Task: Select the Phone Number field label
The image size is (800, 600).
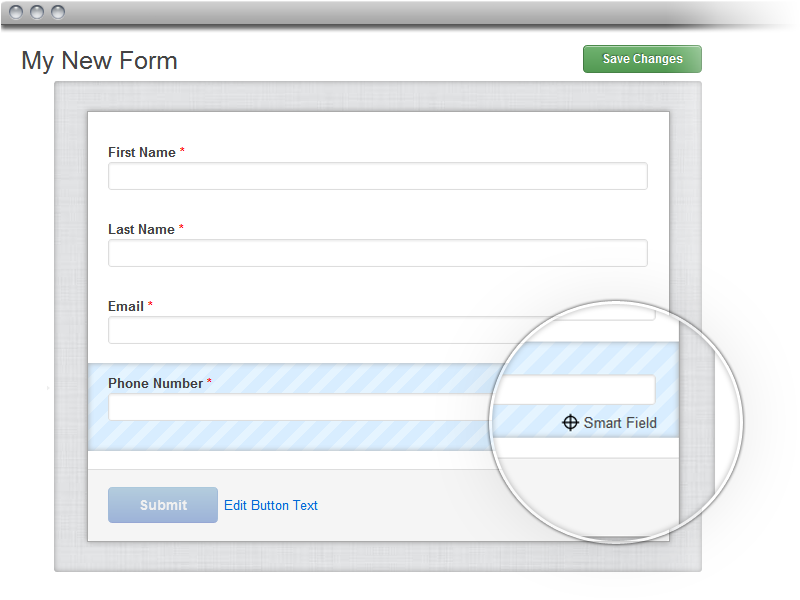Action: tap(155, 383)
